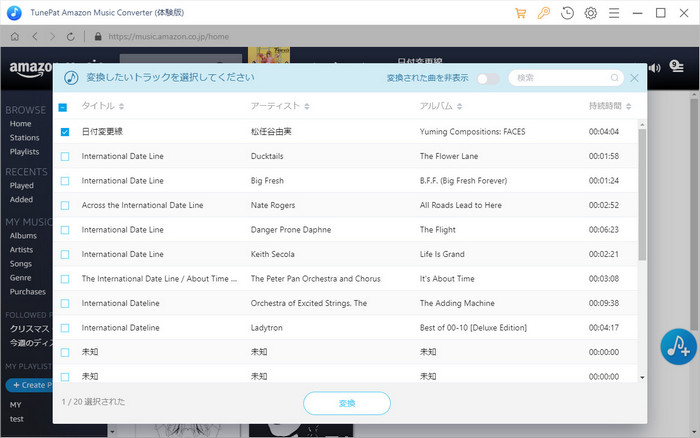Open the hamburger menu icon
700x438 pixels.
(x=614, y=13)
